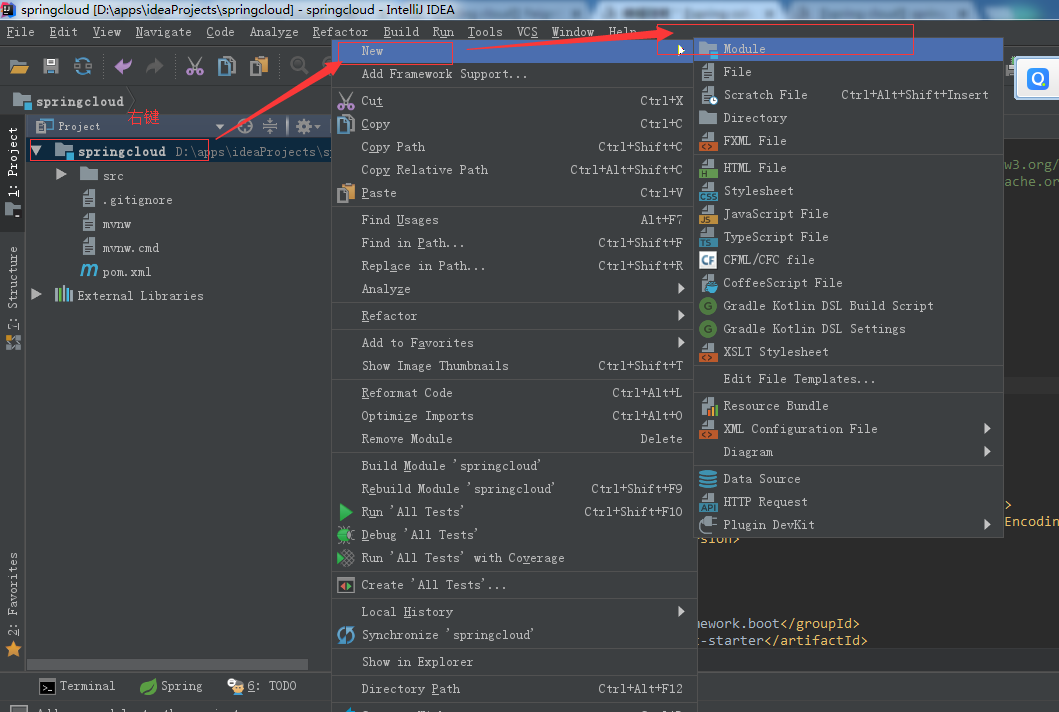The image size is (1059, 712).
Task: Click the Redo arrow icon
Action: pos(155,66)
